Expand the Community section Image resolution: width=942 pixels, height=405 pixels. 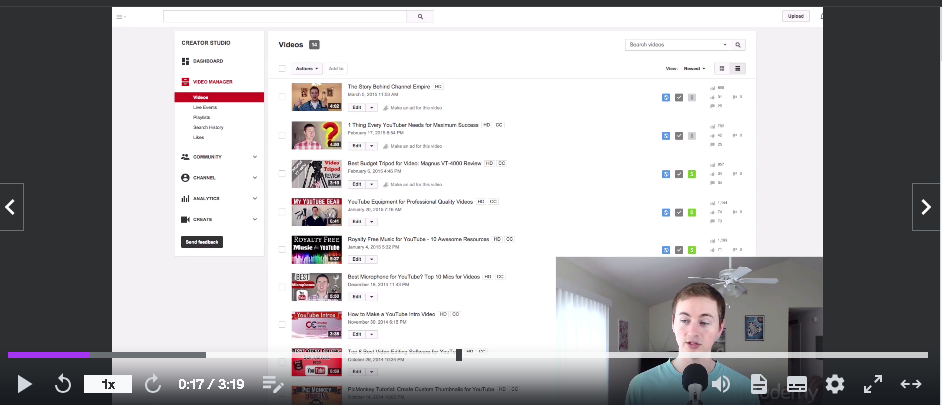click(x=255, y=157)
